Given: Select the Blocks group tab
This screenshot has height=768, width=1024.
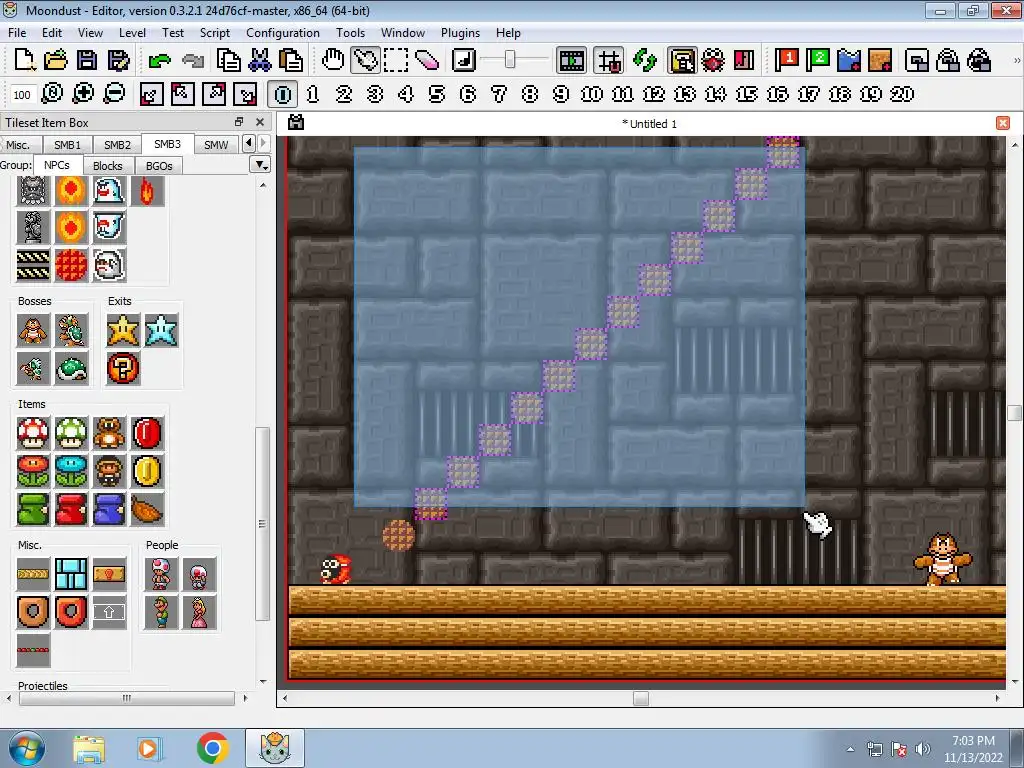Looking at the screenshot, I should pos(108,166).
